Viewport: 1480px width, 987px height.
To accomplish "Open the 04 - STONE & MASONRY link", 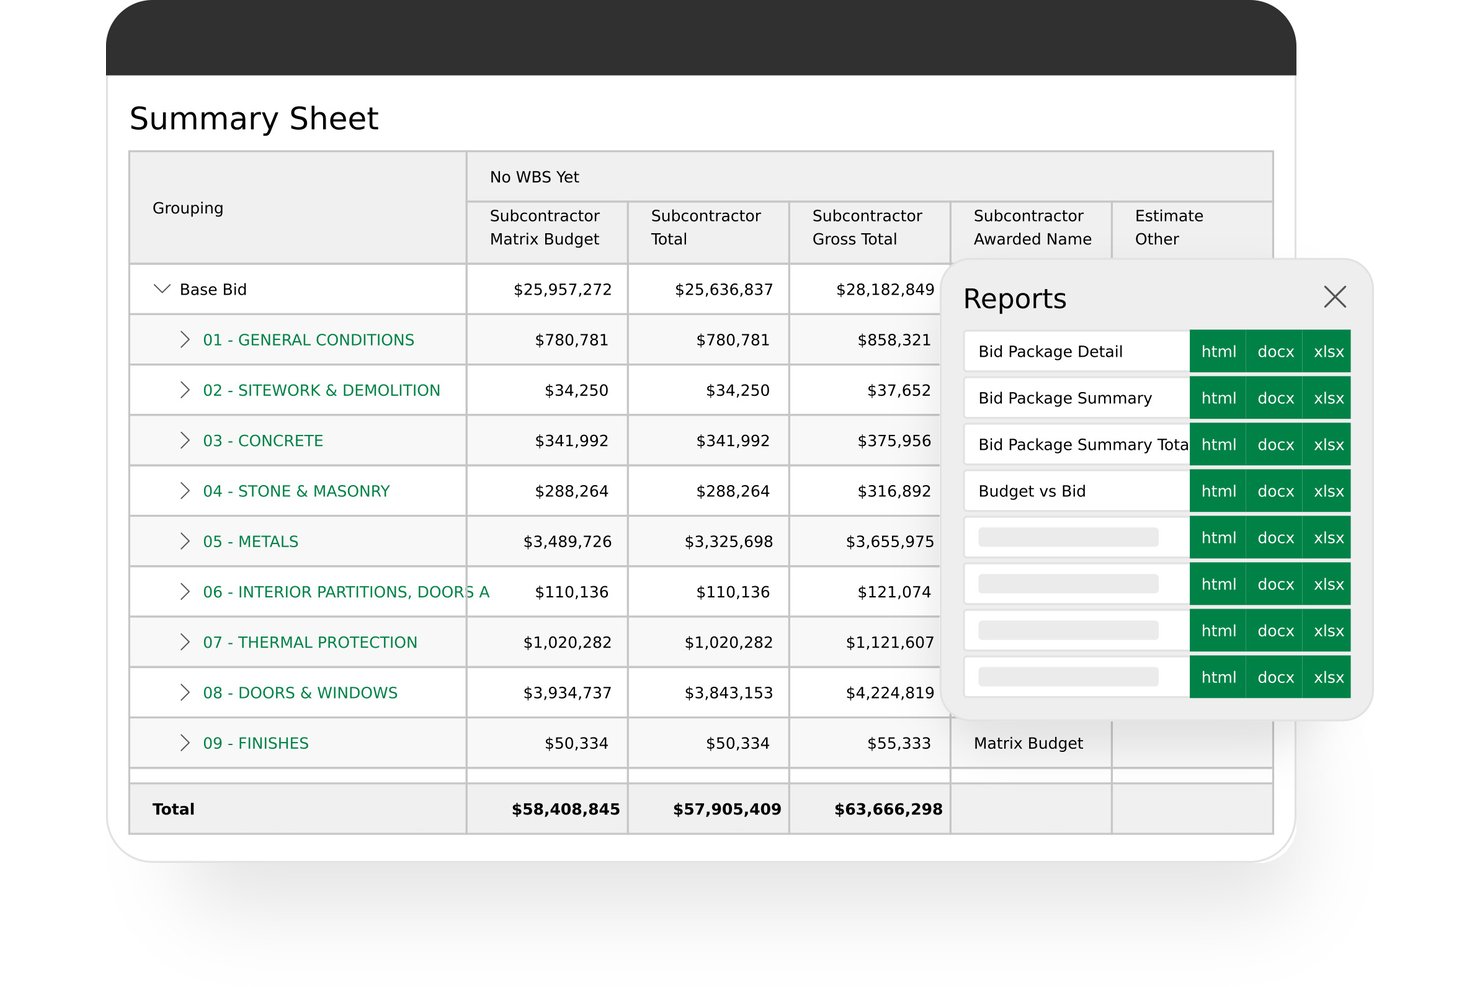I will [296, 491].
